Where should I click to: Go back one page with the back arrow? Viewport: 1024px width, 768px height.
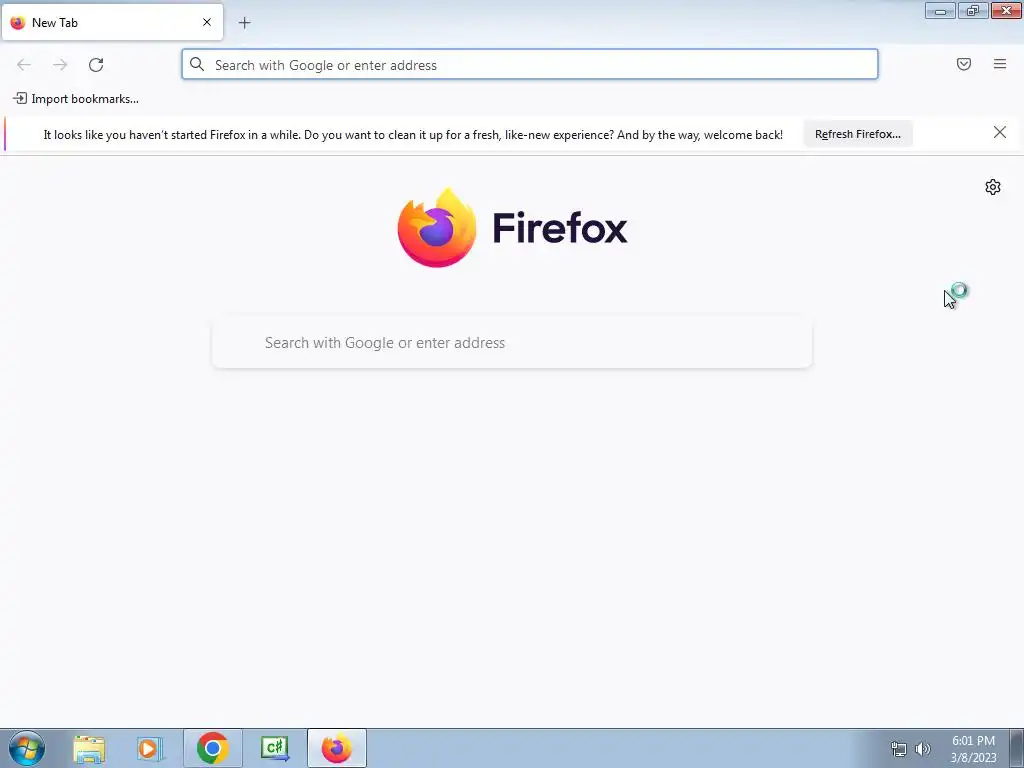[24, 65]
